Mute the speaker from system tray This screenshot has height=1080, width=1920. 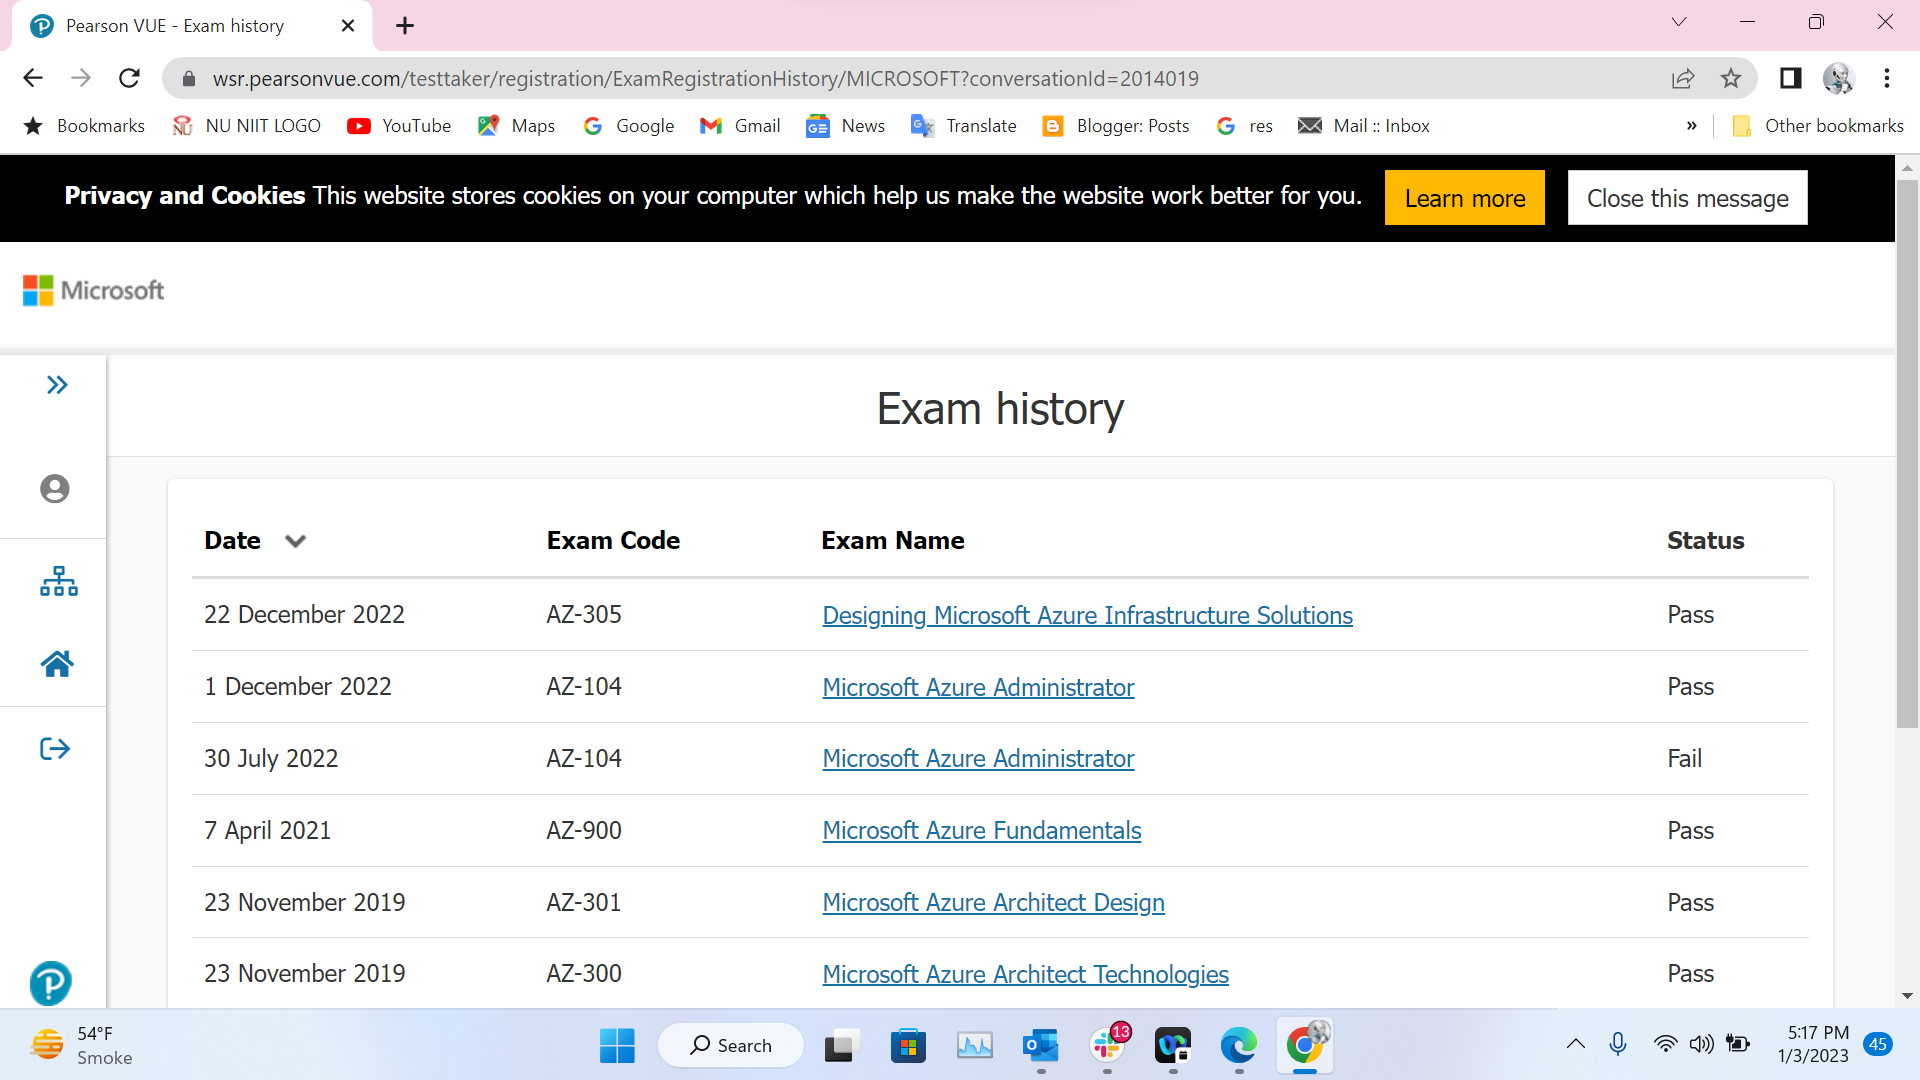point(1702,1044)
